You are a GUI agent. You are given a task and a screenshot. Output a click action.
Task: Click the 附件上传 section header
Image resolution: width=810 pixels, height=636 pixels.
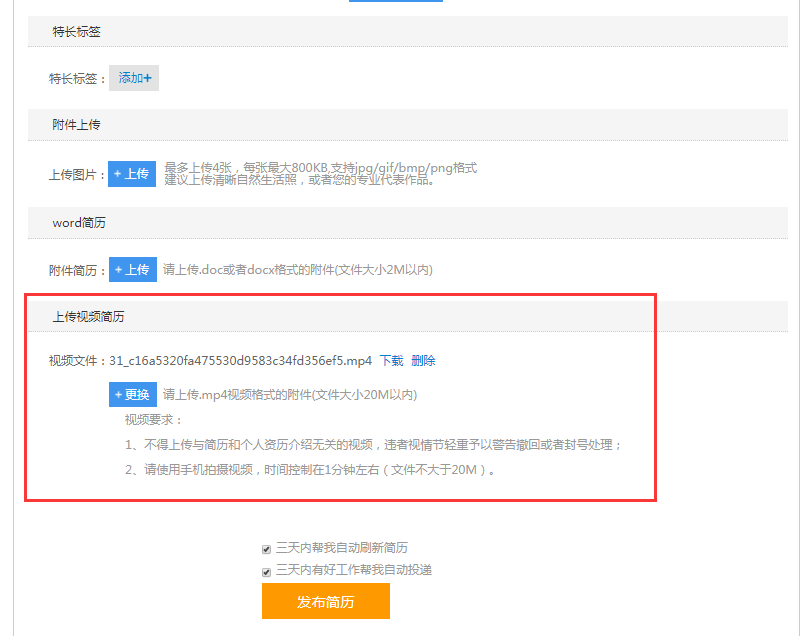tap(76, 125)
